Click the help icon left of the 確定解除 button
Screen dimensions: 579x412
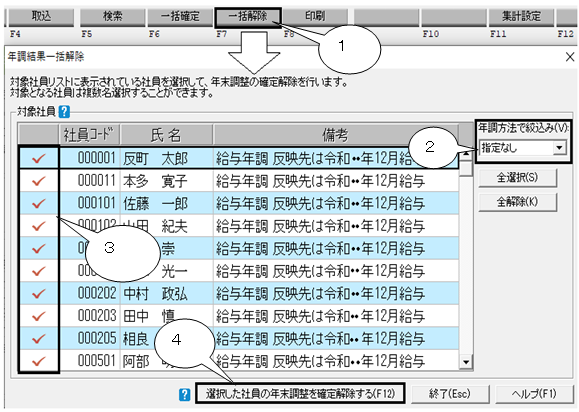184,394
